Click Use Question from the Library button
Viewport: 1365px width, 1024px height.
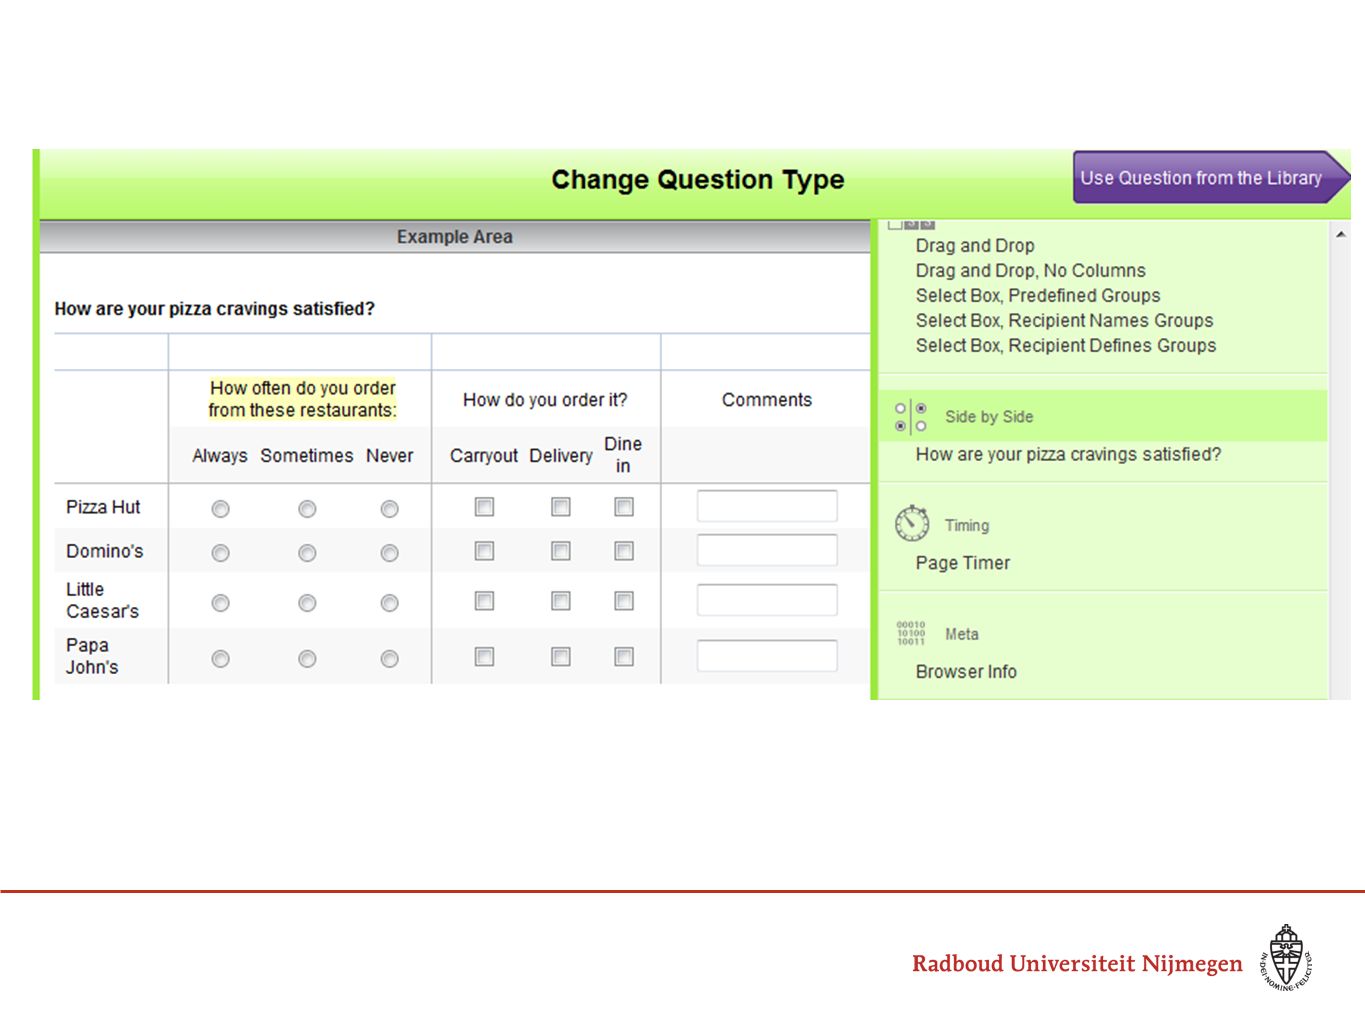tap(1211, 178)
